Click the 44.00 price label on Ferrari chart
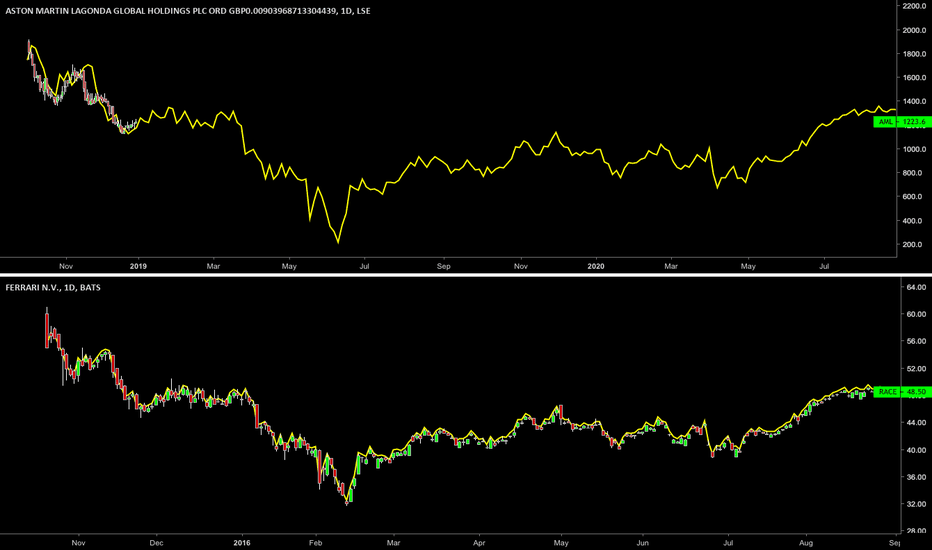This screenshot has width=932, height=550. pos(916,423)
